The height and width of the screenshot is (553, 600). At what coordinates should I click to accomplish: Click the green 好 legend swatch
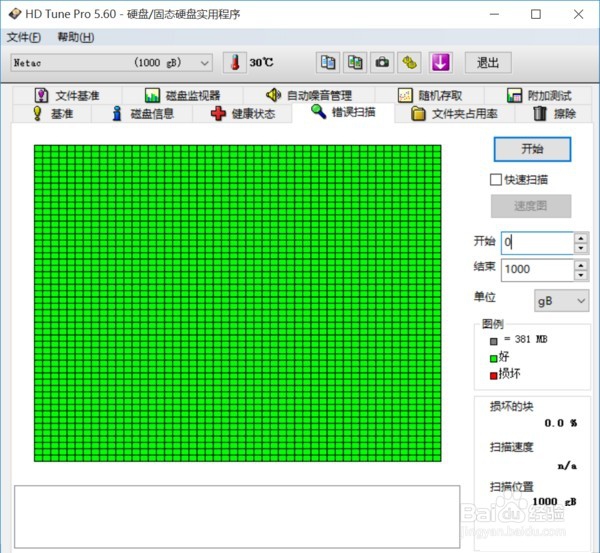click(494, 358)
